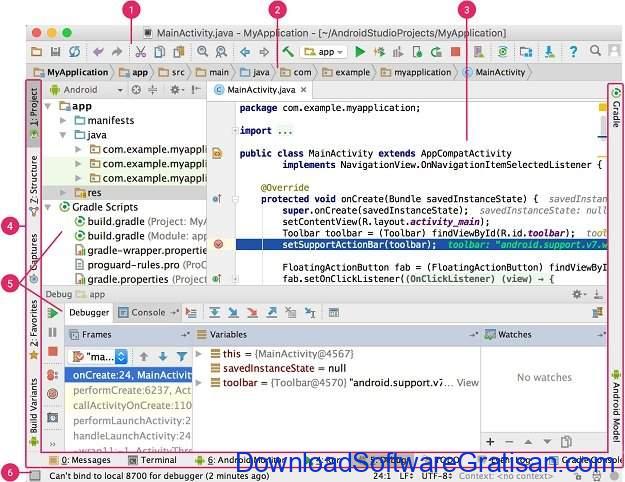Click the Add watch plus icon
Screen dimensions: 625x482
pos(490,442)
